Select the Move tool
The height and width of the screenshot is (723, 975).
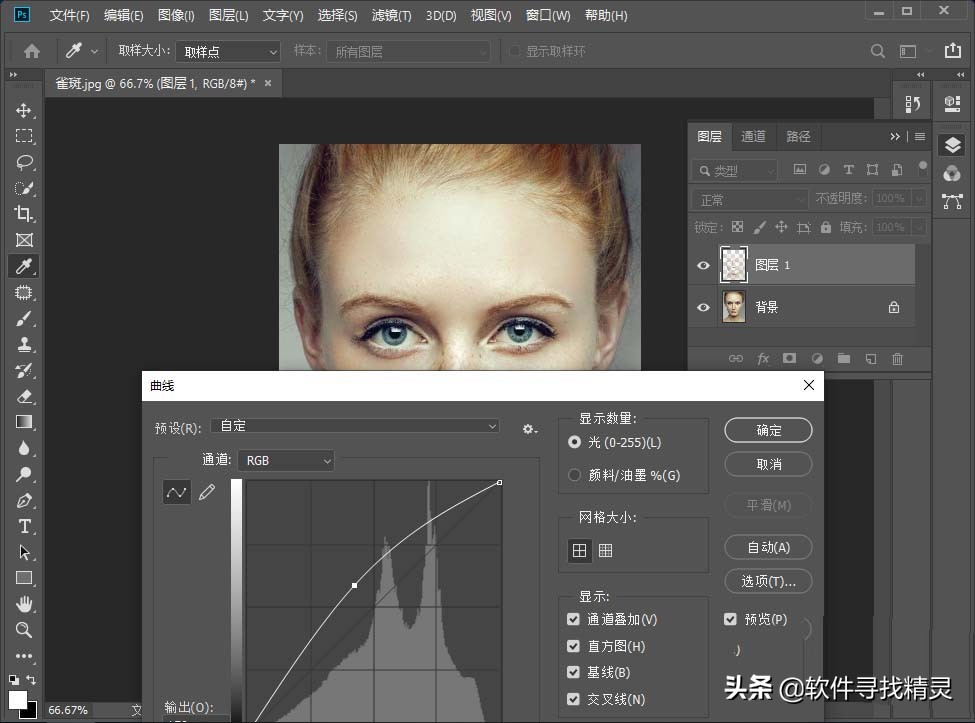pyautogui.click(x=24, y=111)
